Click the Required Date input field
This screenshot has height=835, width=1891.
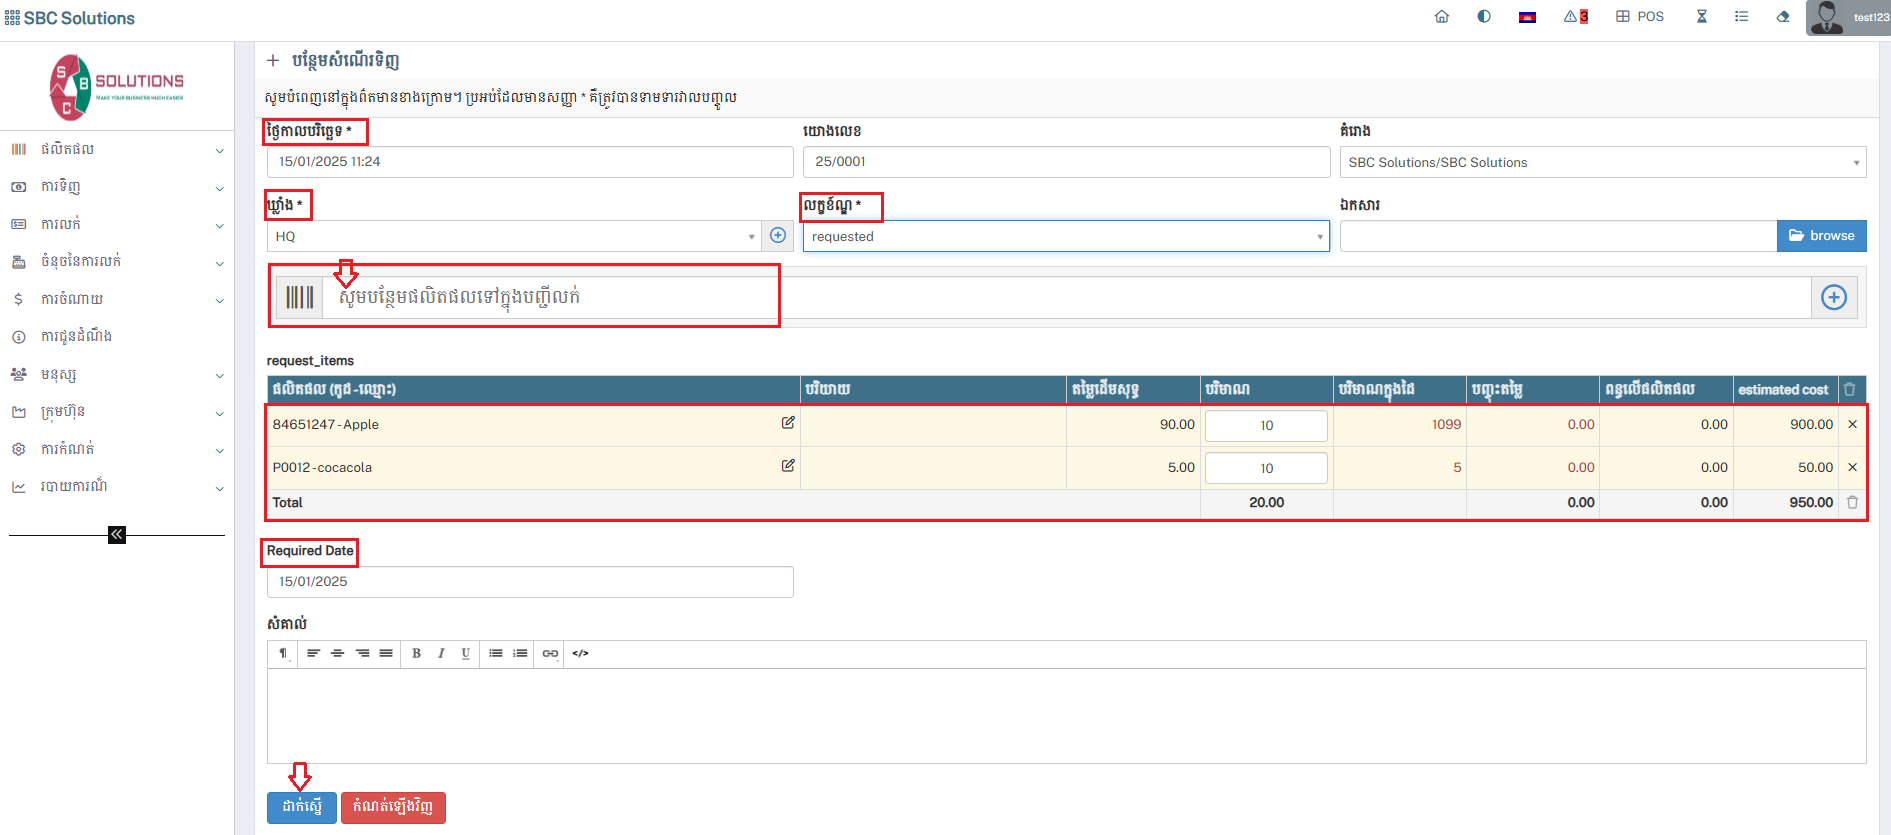point(530,582)
